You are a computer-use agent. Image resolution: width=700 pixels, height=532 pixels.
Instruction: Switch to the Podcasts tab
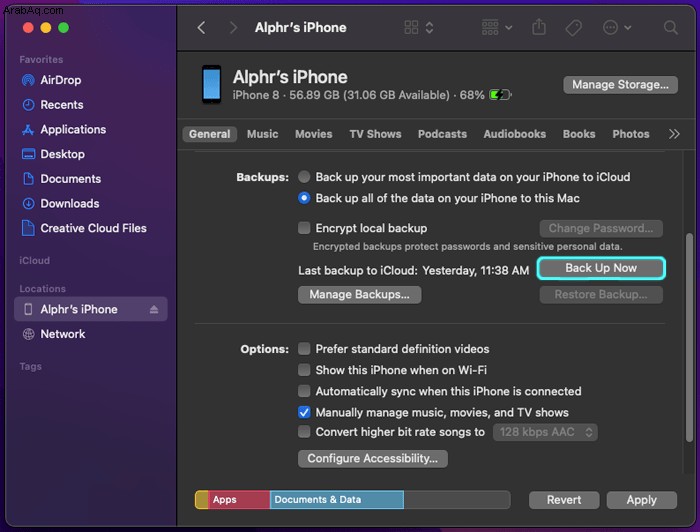pyautogui.click(x=442, y=134)
